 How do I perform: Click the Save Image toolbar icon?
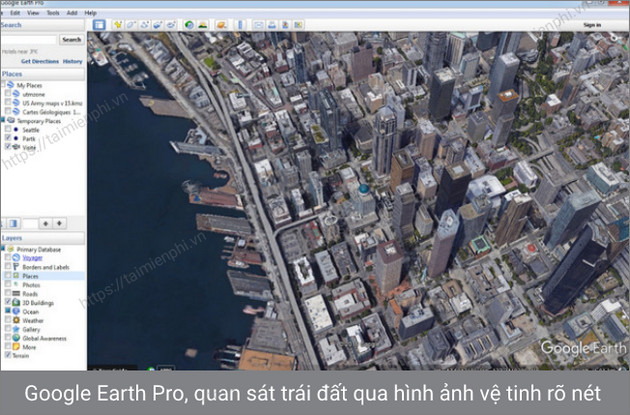point(285,25)
